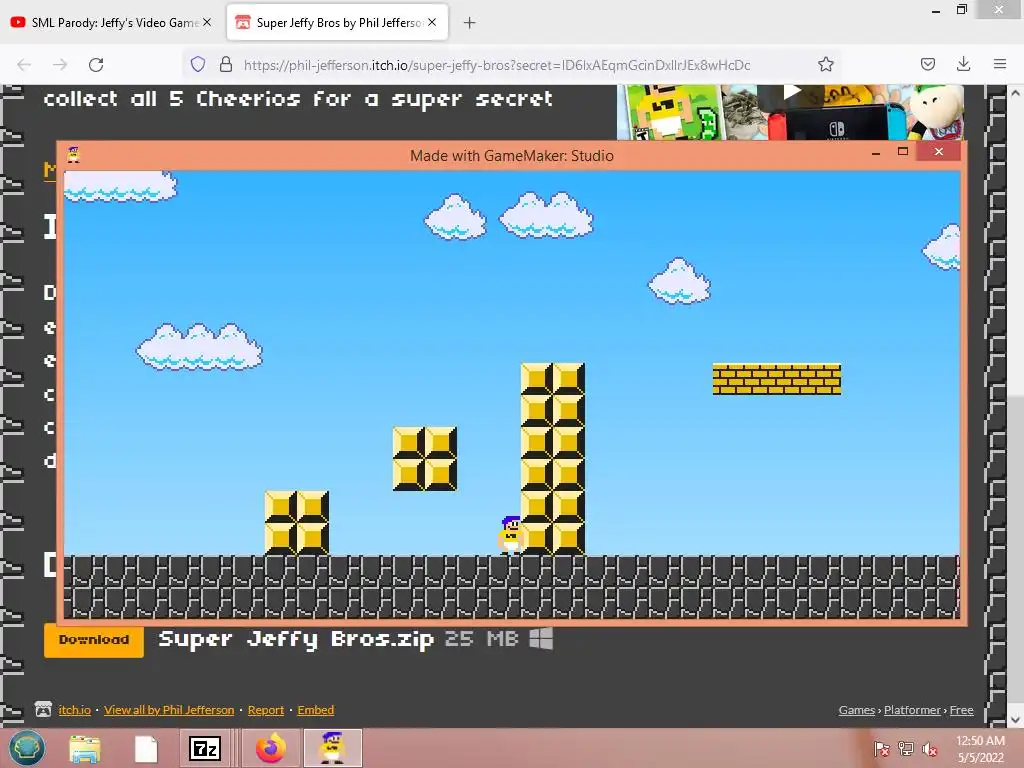The width and height of the screenshot is (1024, 768).
Task: Go forward to next page
Action: (60, 65)
